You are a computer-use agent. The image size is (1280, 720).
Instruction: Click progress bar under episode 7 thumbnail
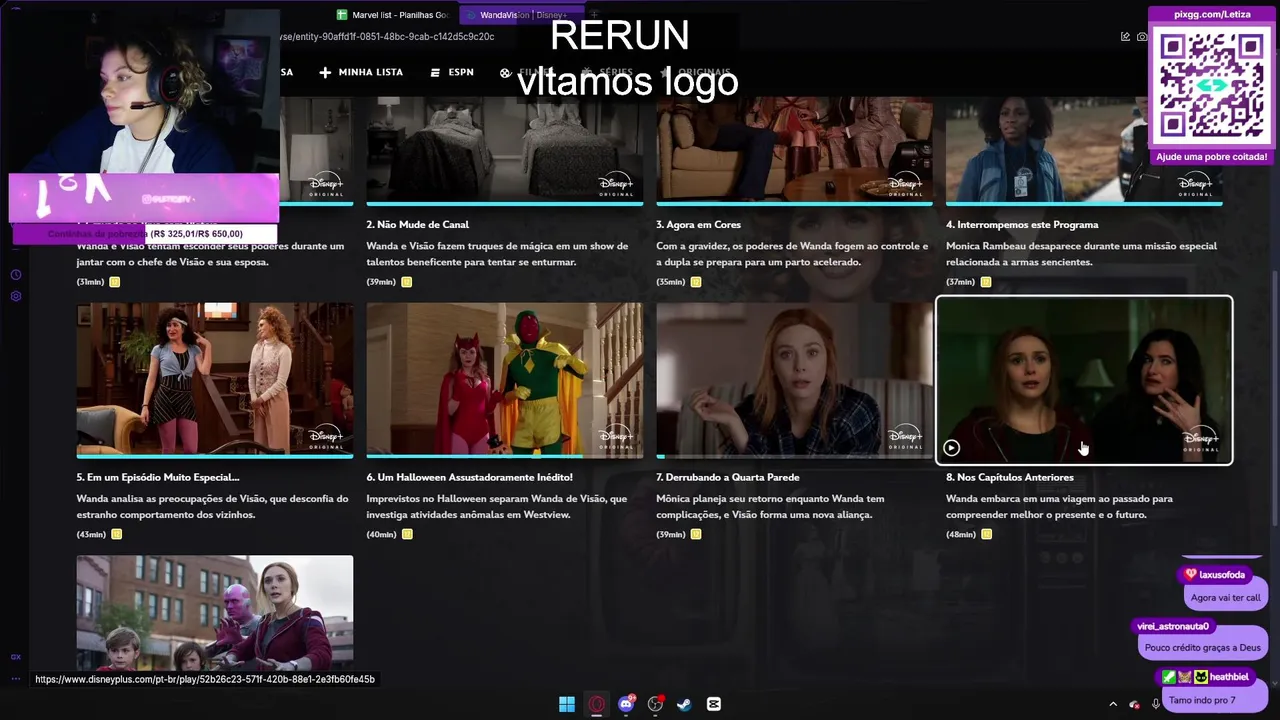(x=795, y=456)
